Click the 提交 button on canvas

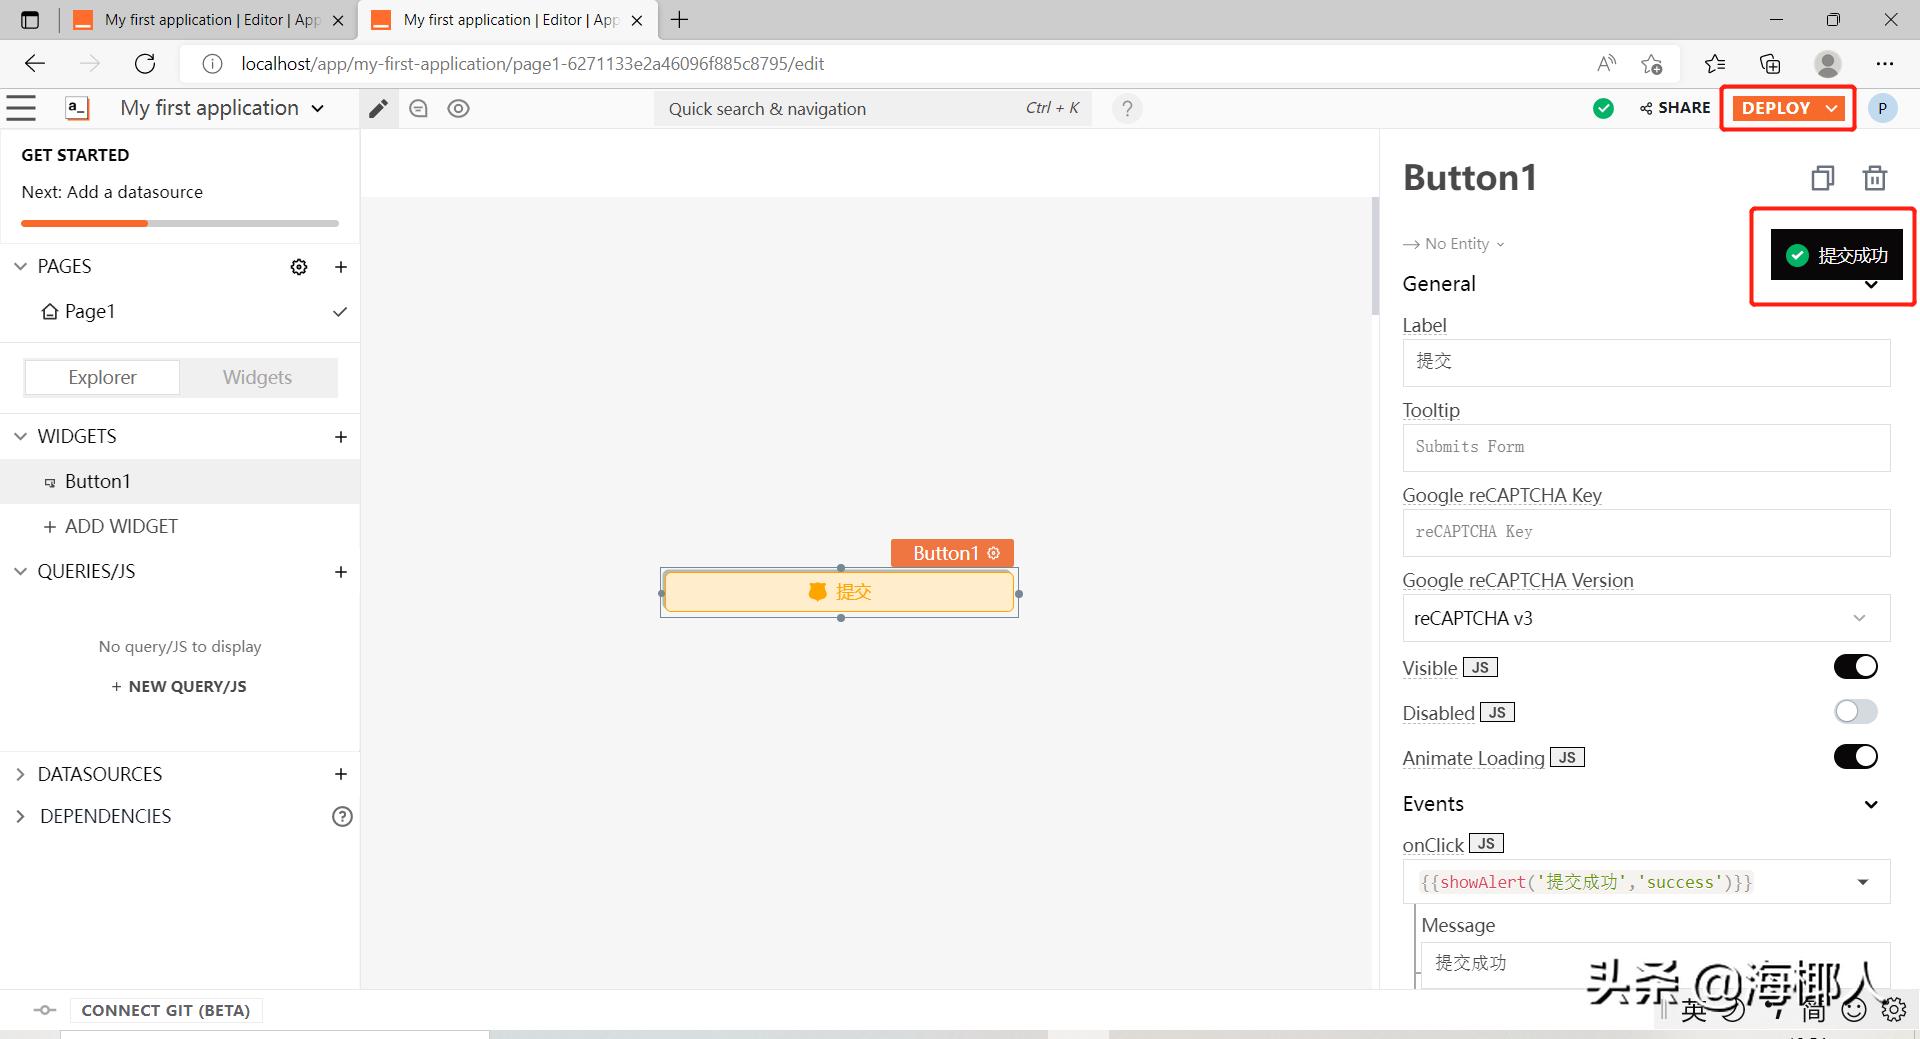(840, 592)
